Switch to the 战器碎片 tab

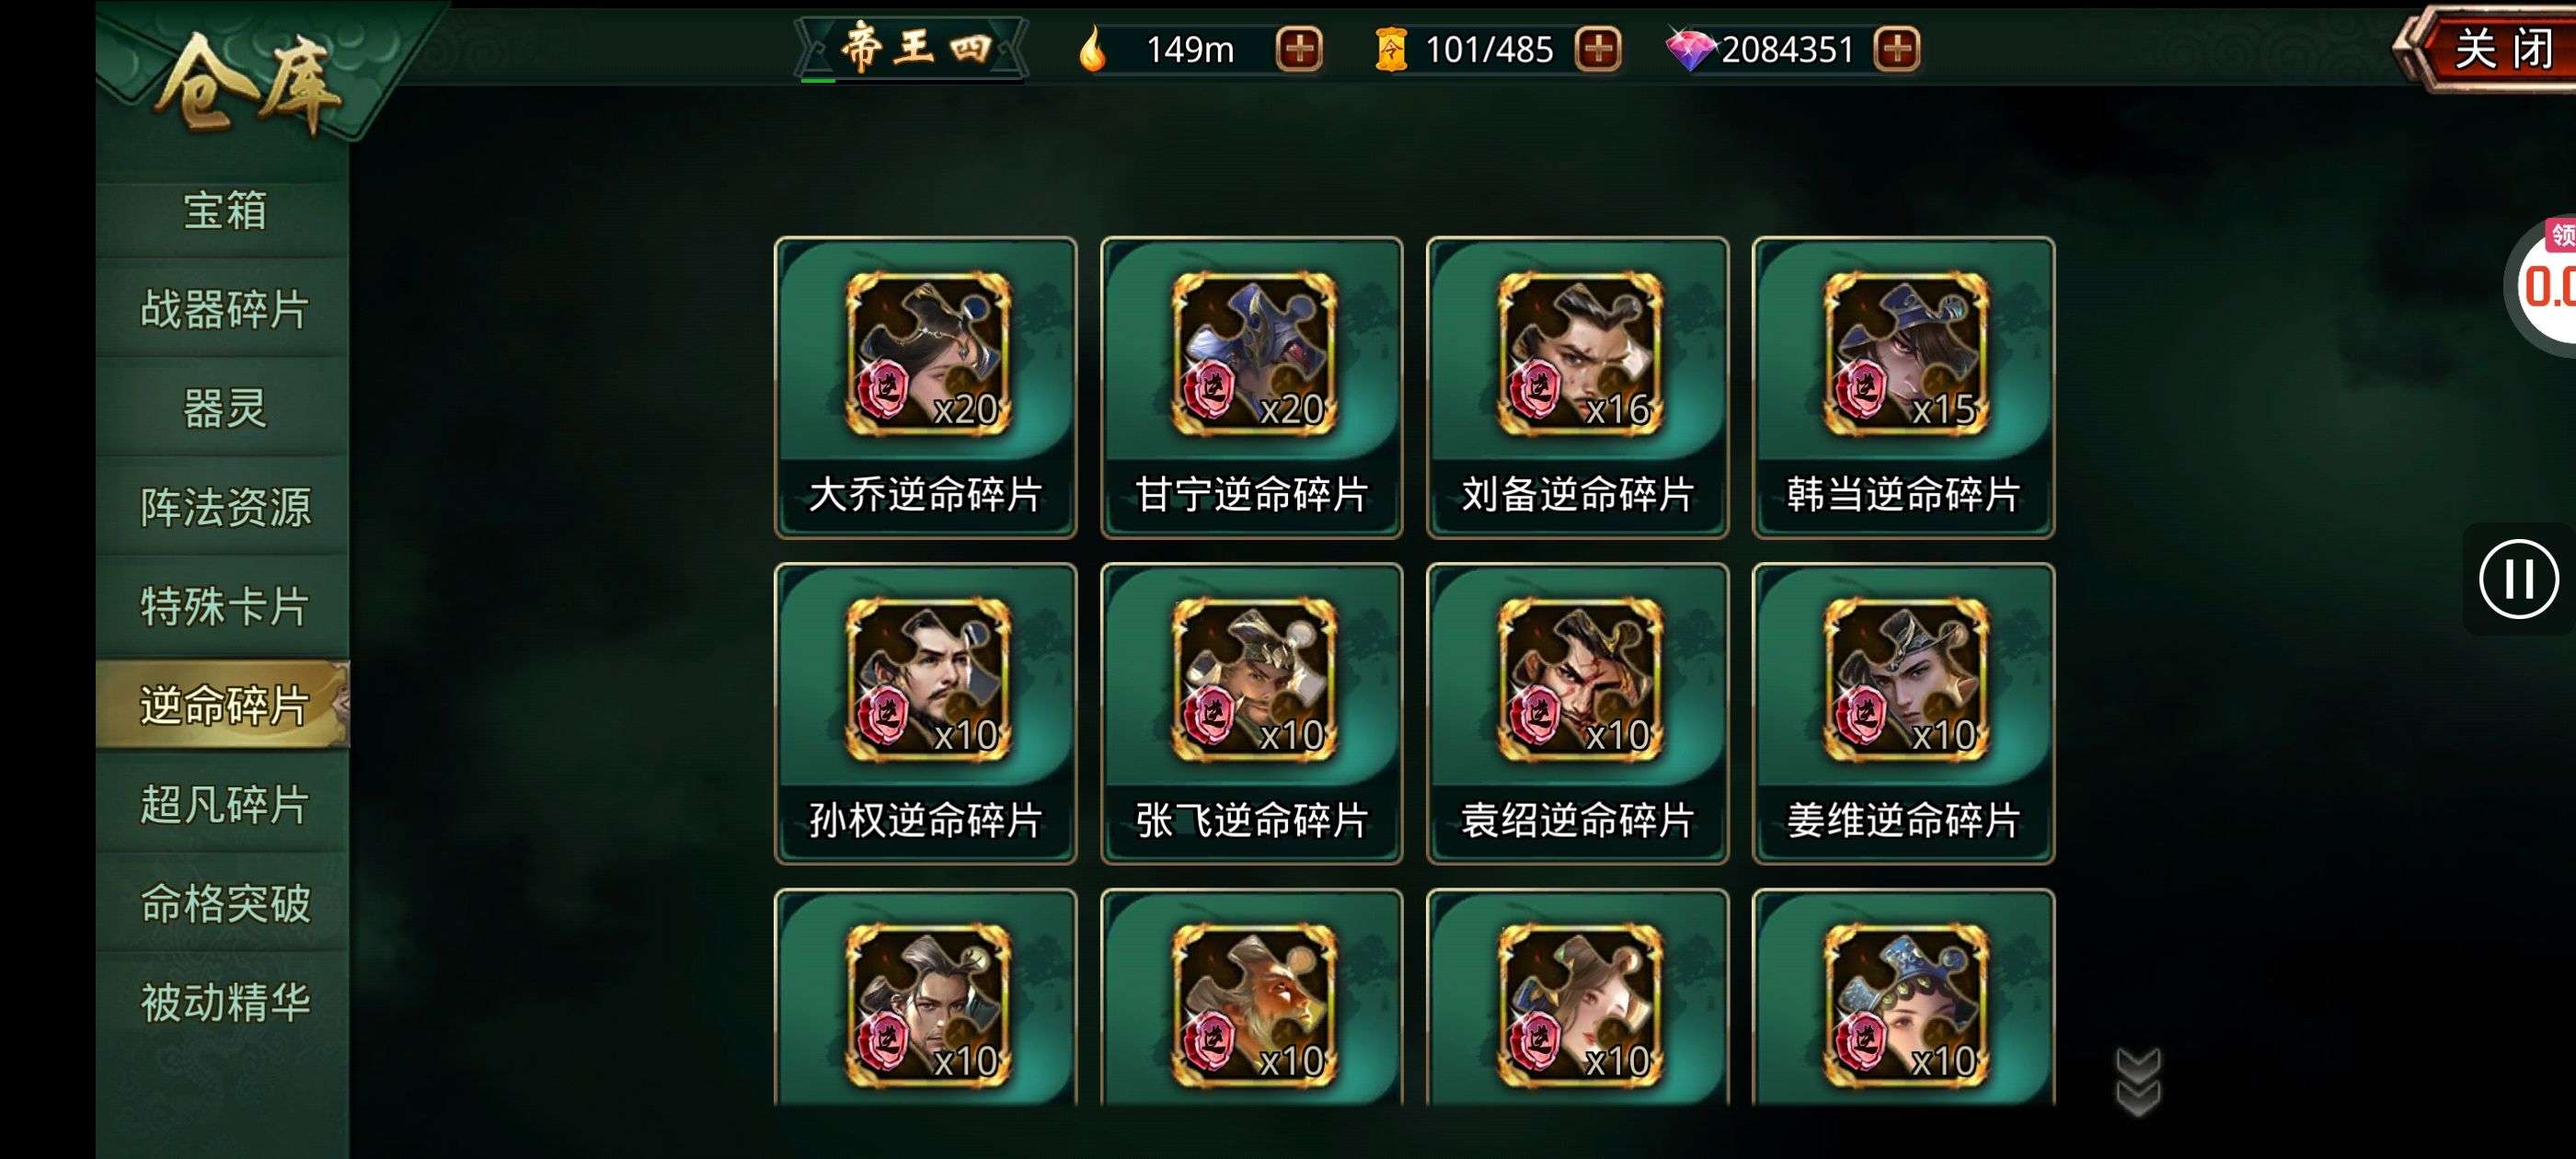(x=224, y=309)
